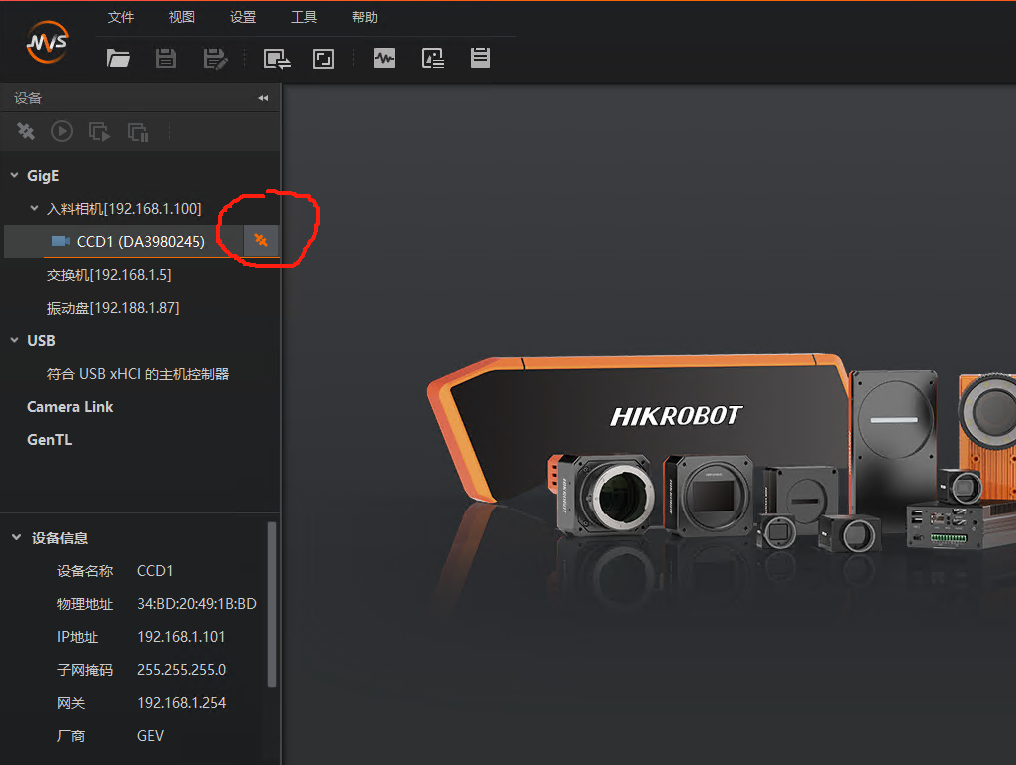Click the GigE category label
This screenshot has width=1016, height=765.
tap(43, 176)
